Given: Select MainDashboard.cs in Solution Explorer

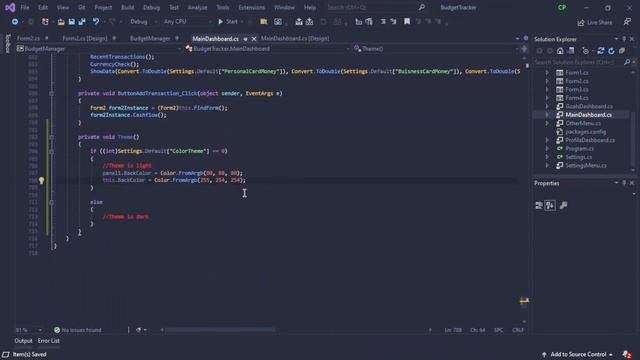Looking at the screenshot, I should [x=588, y=115].
